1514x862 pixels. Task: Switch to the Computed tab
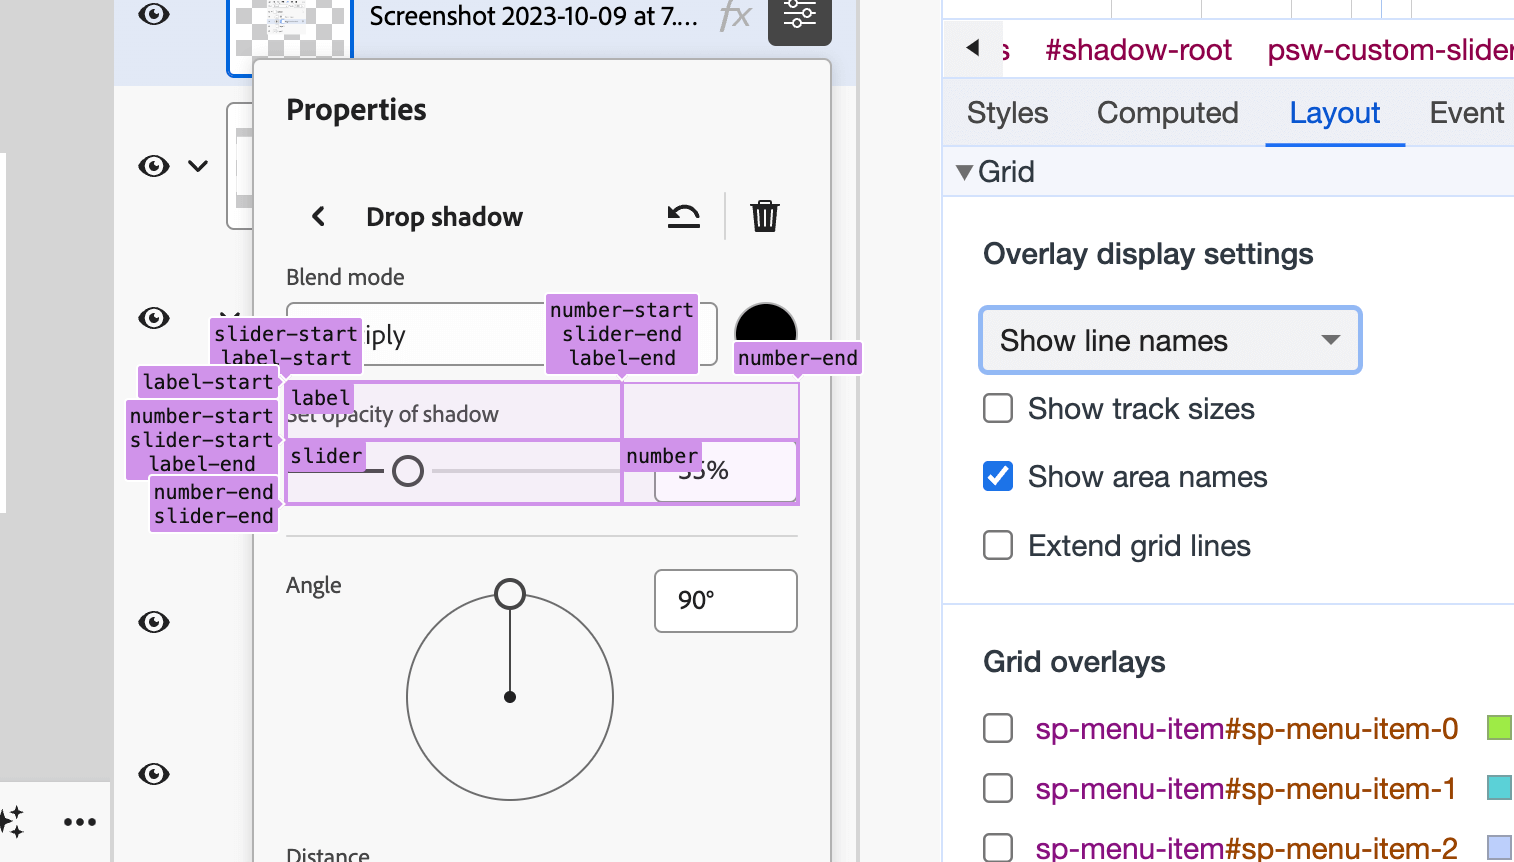(x=1167, y=113)
